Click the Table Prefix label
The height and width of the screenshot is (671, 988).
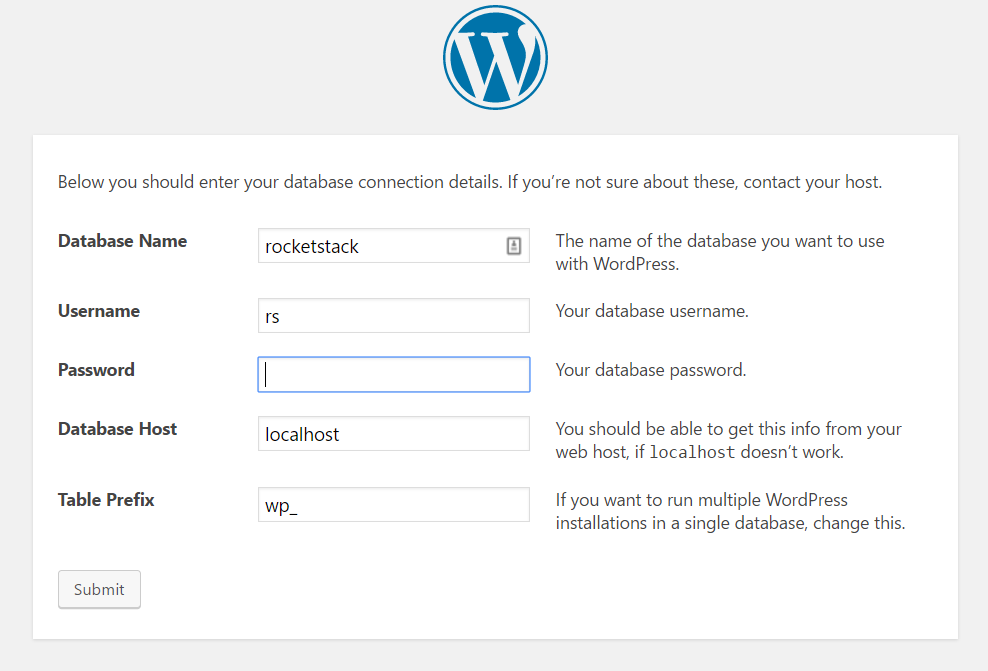pyautogui.click(x=106, y=500)
